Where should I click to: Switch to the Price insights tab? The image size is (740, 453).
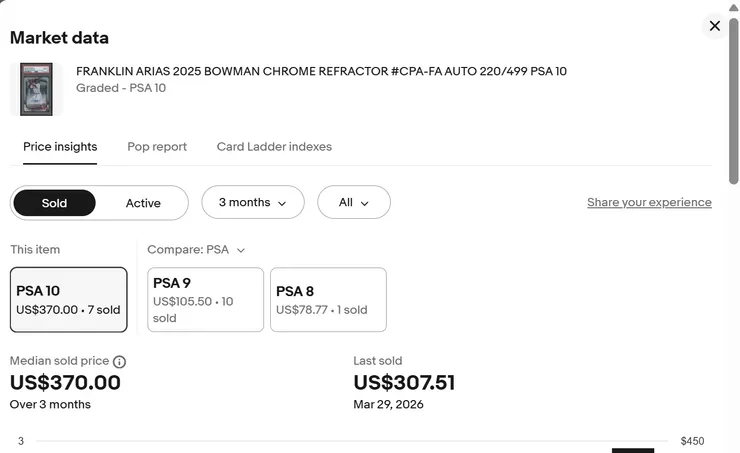click(60, 146)
